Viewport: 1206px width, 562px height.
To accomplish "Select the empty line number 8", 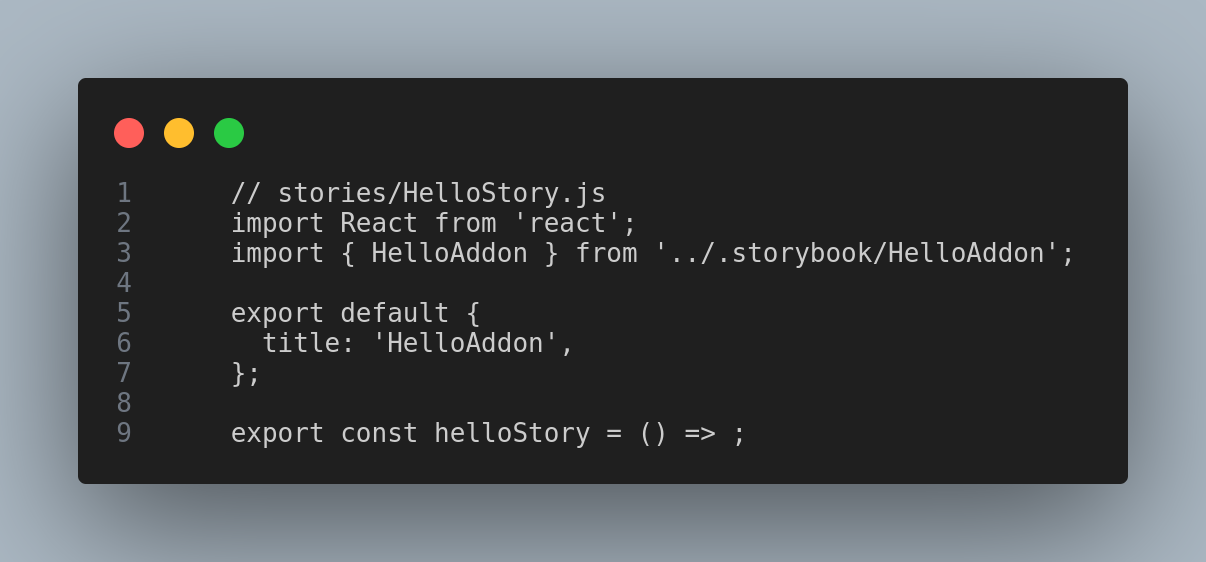I will tap(124, 403).
